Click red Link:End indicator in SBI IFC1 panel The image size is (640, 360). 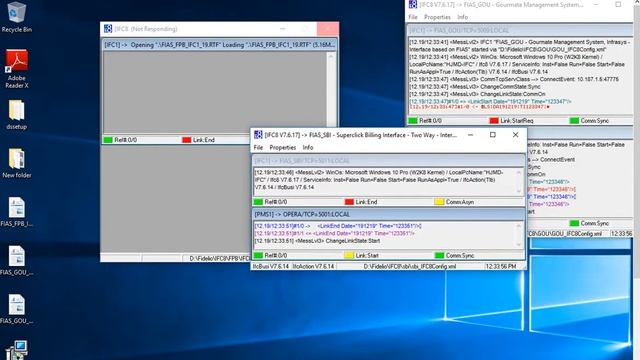point(349,202)
